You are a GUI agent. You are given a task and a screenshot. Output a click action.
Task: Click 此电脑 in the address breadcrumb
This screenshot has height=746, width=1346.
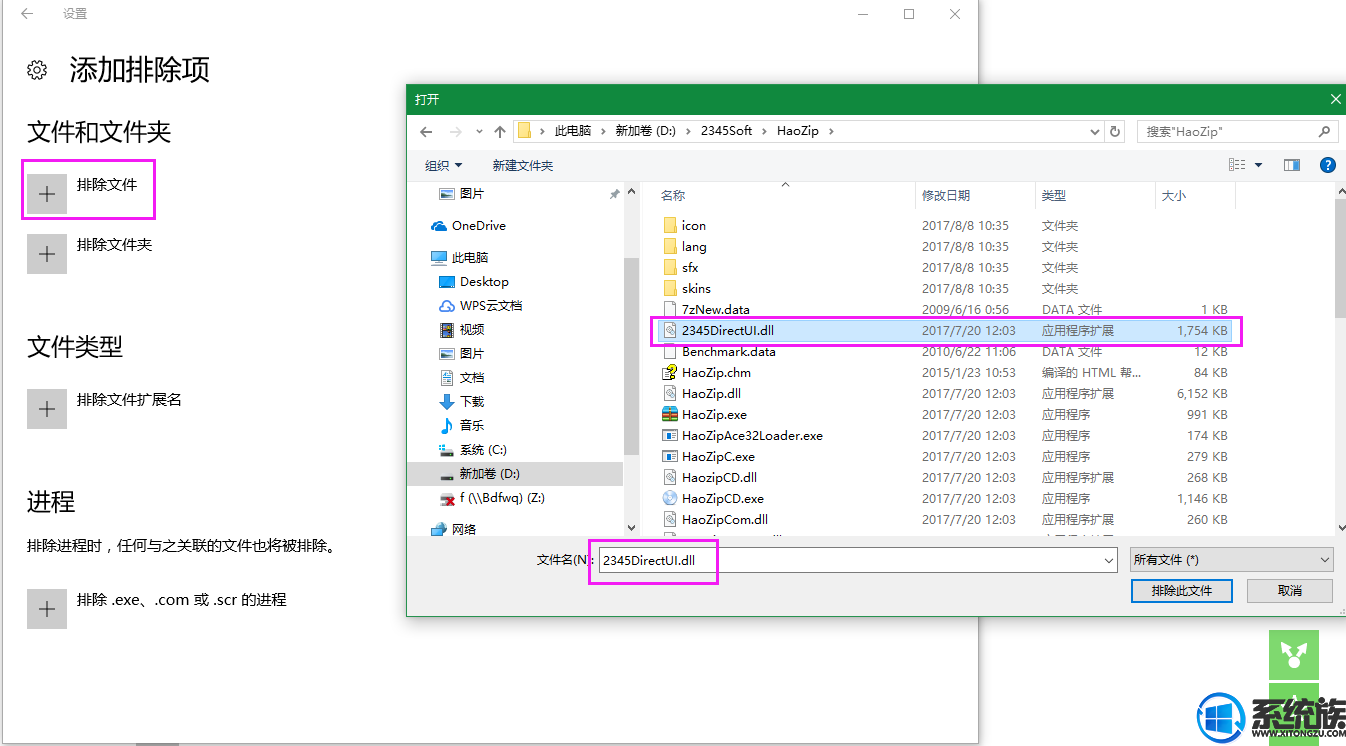click(x=573, y=131)
